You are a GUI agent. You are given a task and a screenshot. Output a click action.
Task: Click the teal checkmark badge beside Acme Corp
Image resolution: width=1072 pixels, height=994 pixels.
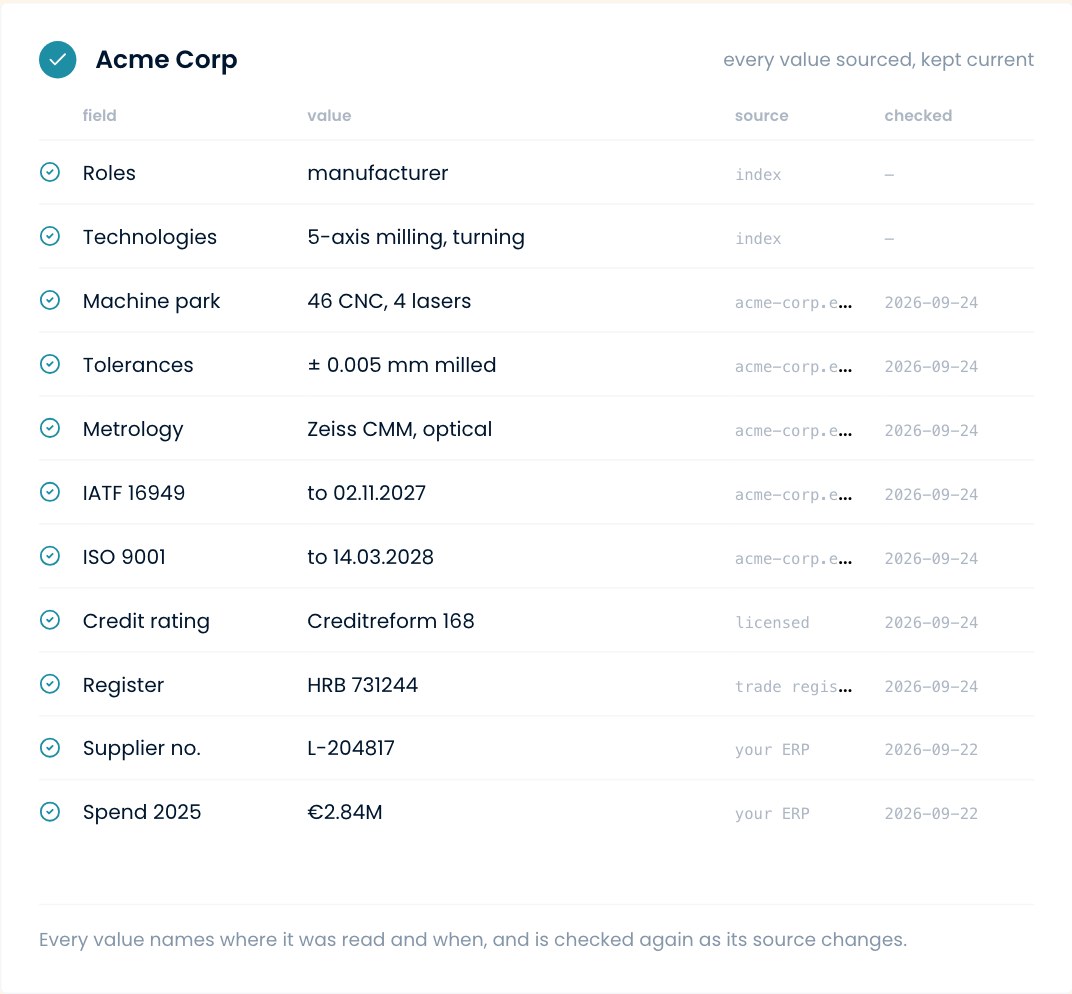57,59
